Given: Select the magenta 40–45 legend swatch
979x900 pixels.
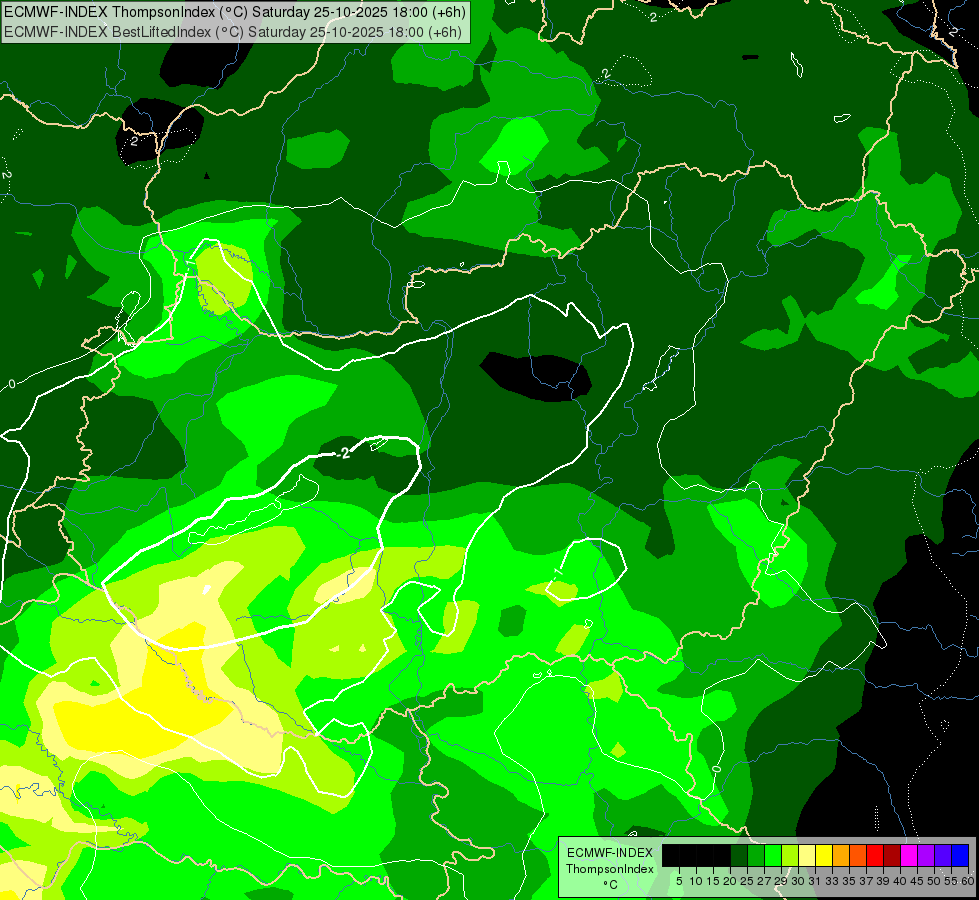Looking at the screenshot, I should pyautogui.click(x=909, y=855).
